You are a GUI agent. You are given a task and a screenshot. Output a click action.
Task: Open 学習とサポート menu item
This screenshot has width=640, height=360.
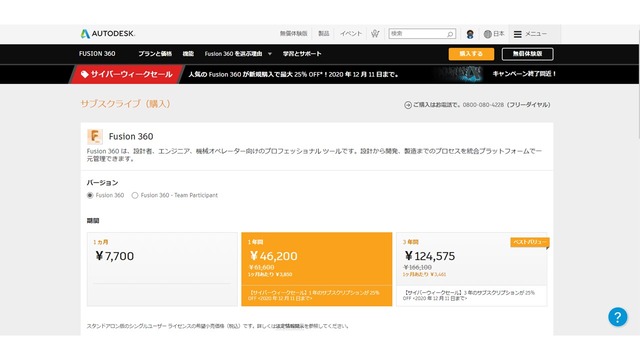pos(302,54)
